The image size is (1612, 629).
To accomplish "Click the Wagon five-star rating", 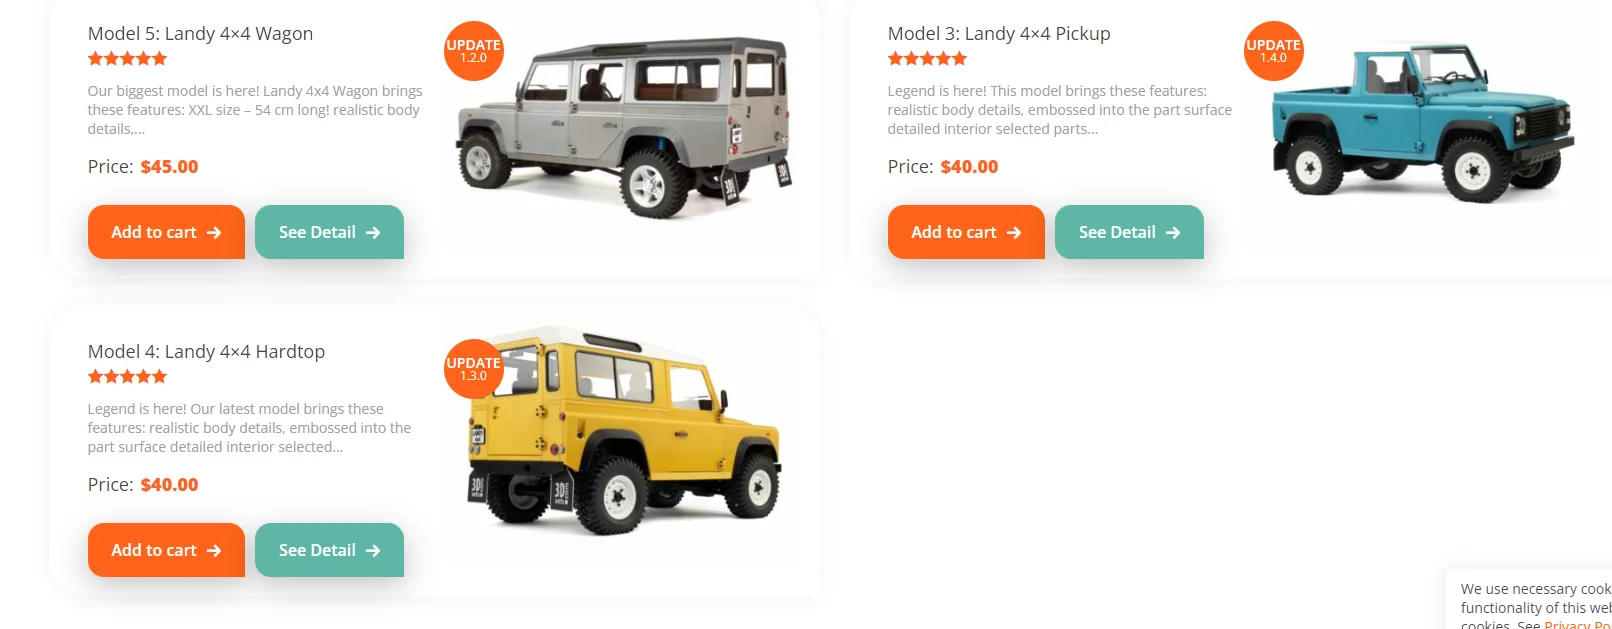I will pyautogui.click(x=127, y=59).
